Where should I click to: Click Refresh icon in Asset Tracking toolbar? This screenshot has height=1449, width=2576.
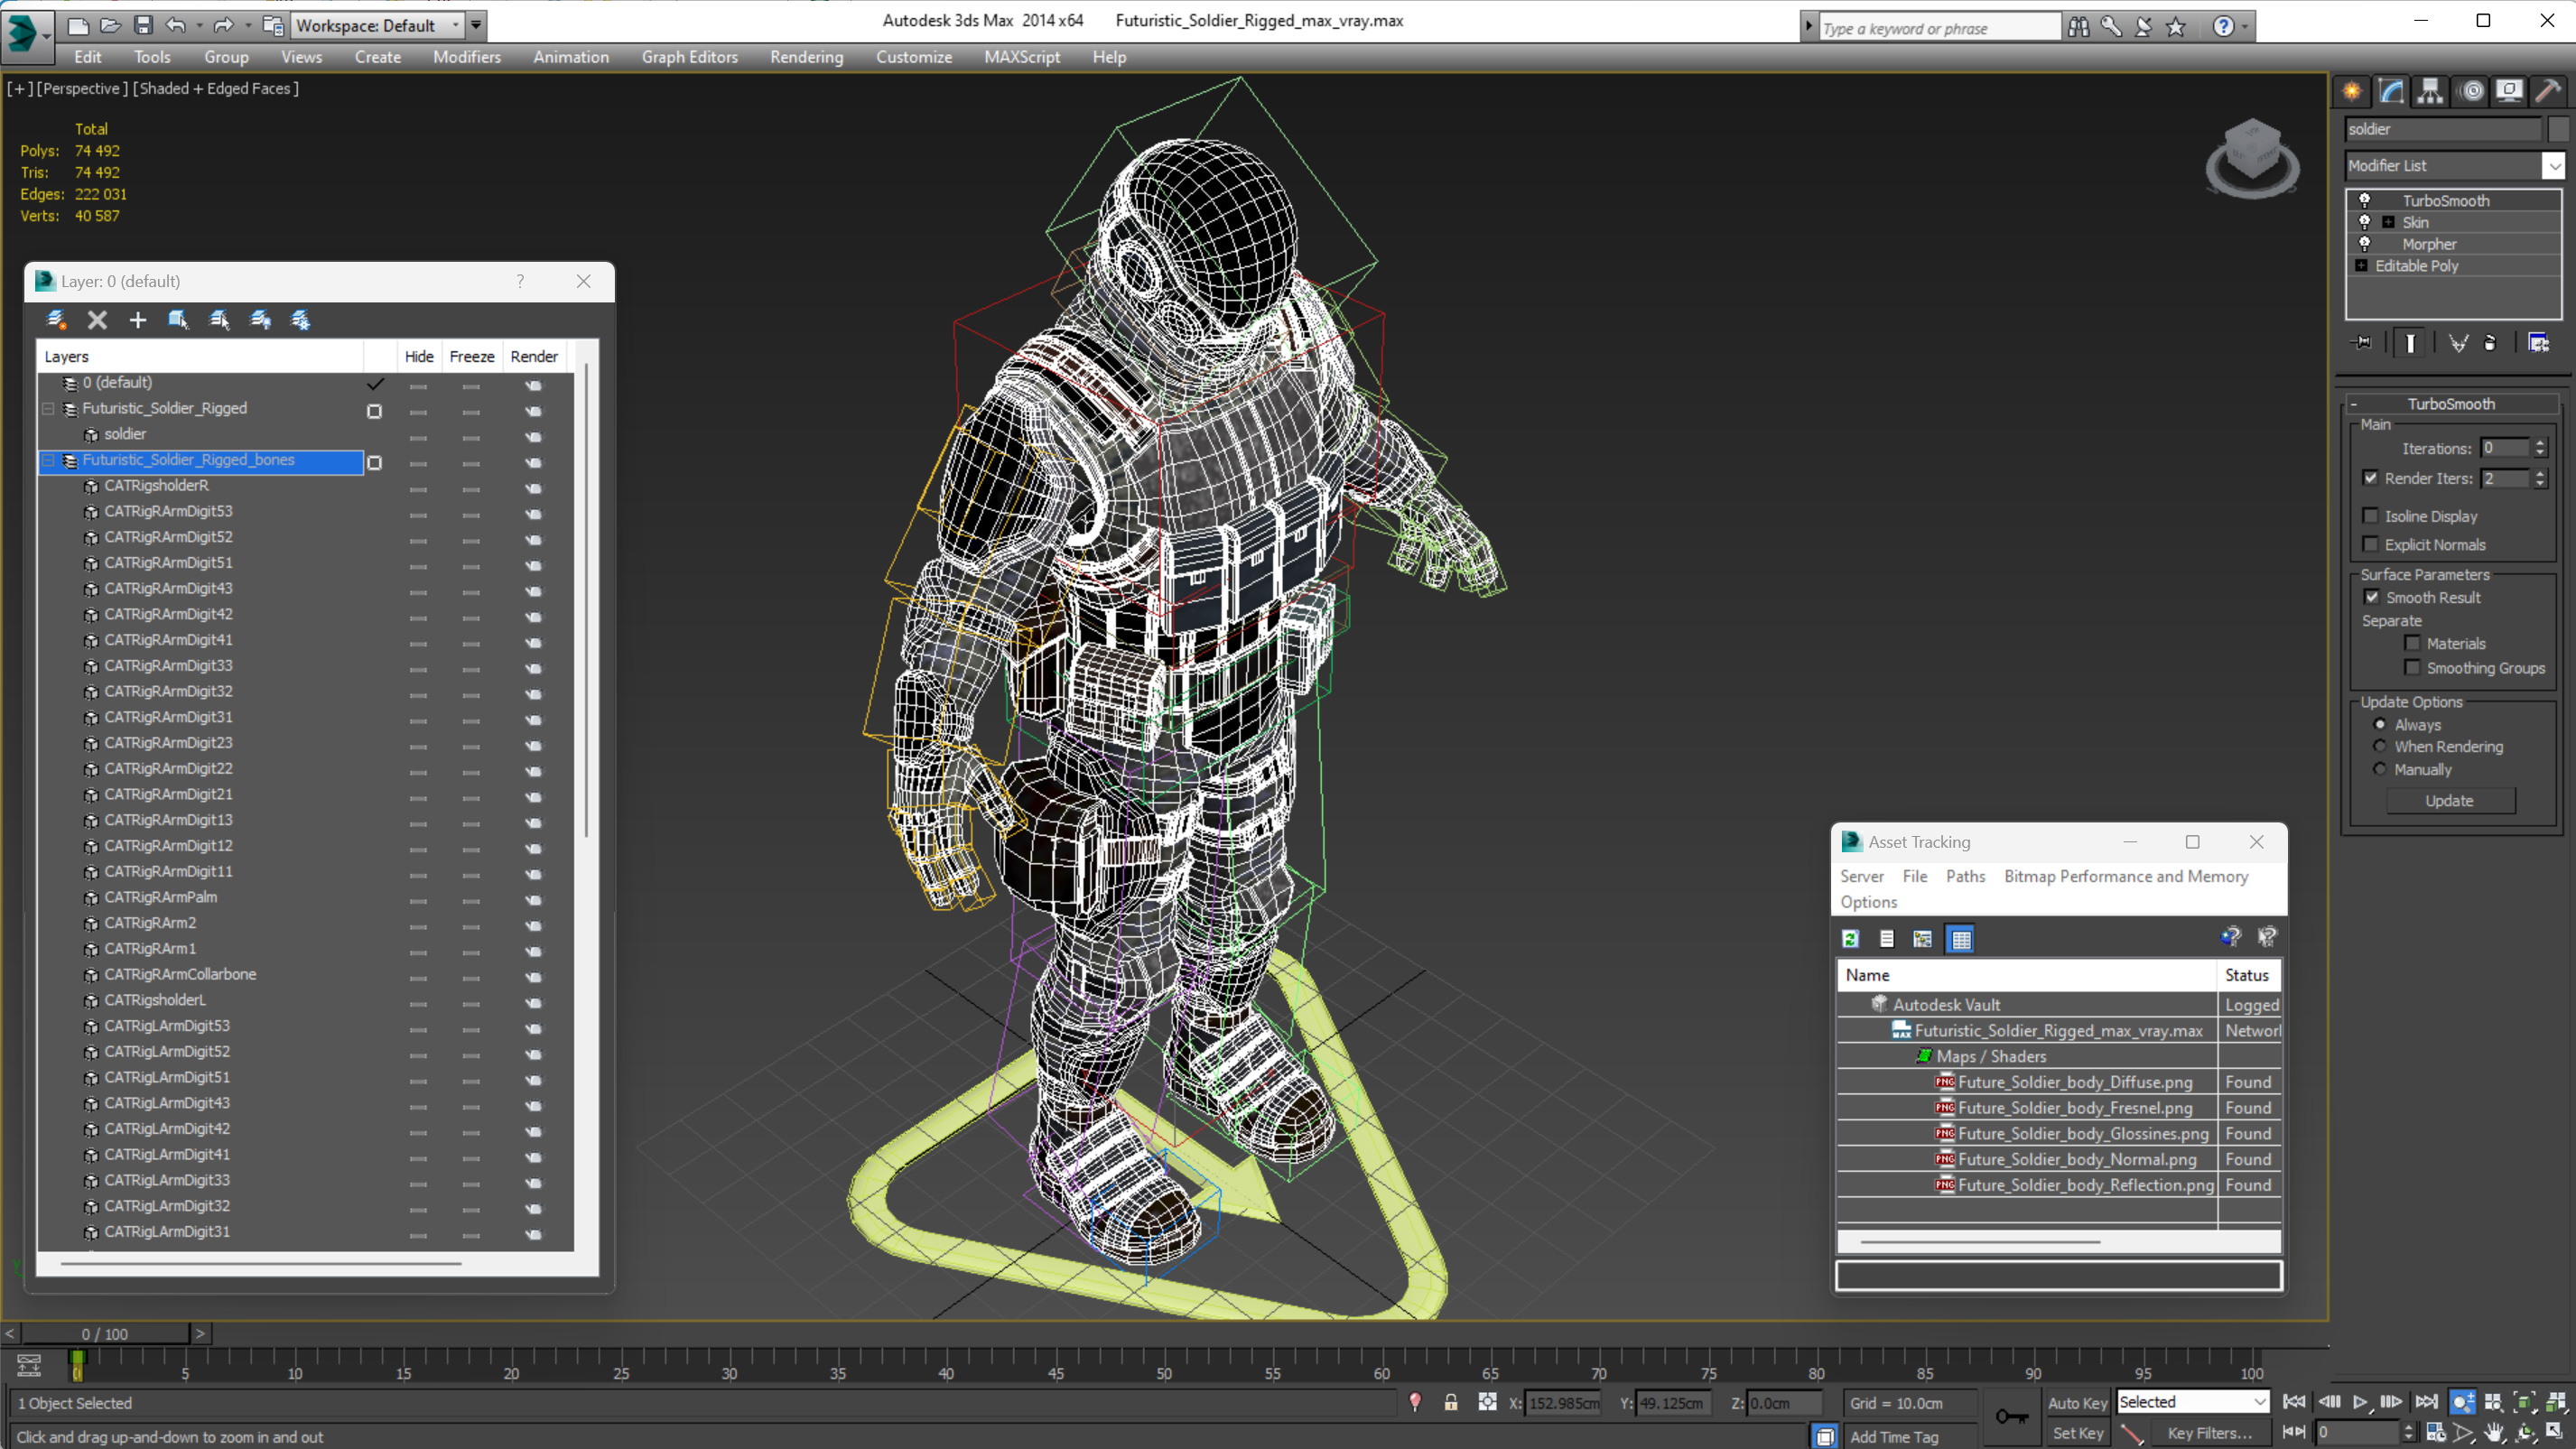1850,939
